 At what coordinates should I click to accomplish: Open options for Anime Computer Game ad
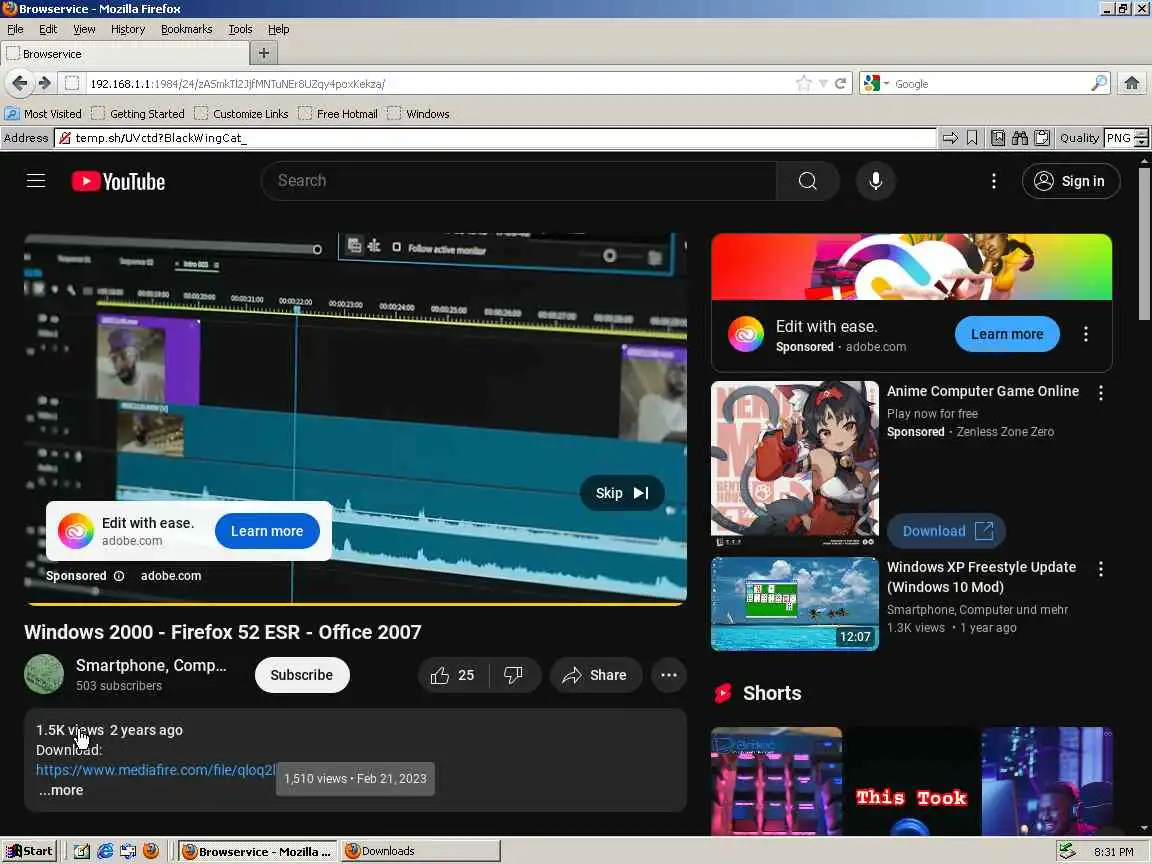1100,393
